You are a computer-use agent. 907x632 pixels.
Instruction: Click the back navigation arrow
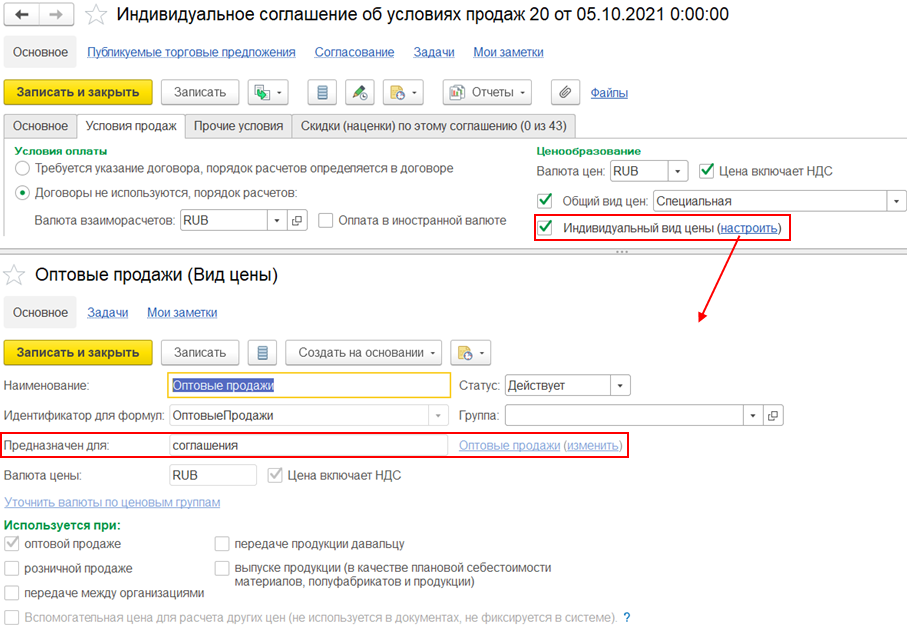tap(22, 15)
